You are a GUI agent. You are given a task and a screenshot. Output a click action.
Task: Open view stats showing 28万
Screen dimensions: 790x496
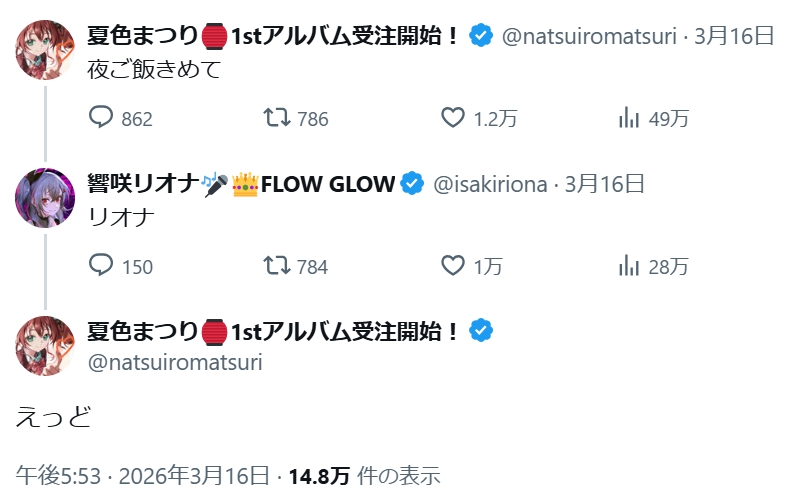coord(629,266)
